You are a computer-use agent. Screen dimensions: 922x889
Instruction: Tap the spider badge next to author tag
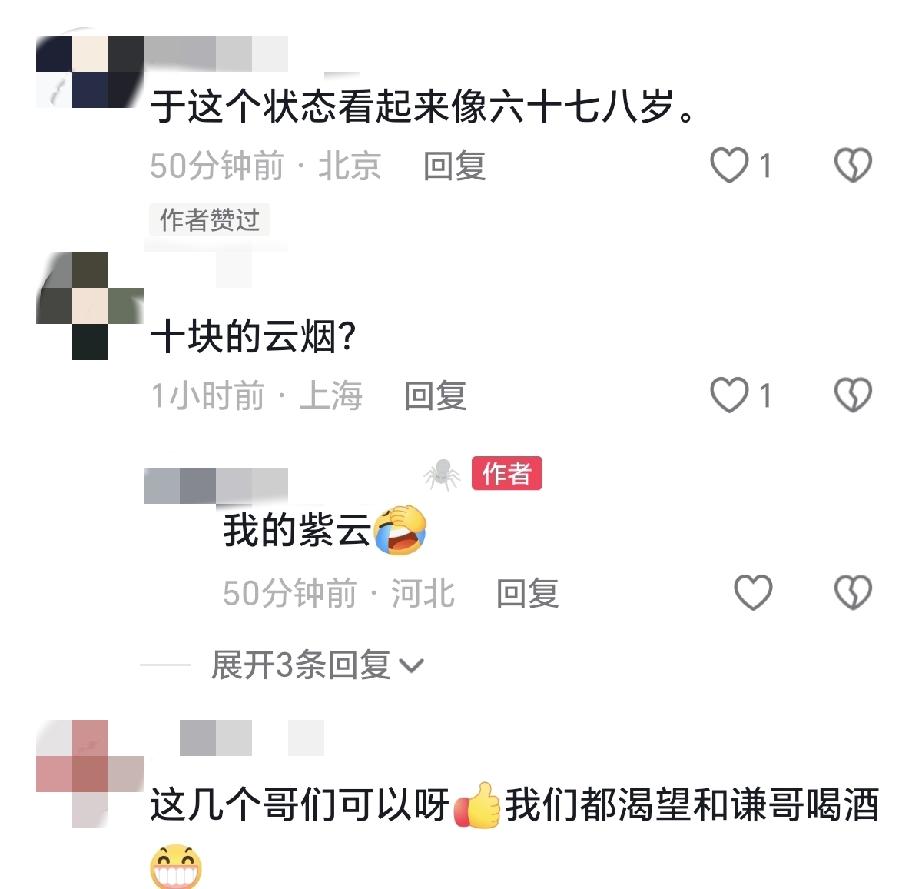coord(442,474)
